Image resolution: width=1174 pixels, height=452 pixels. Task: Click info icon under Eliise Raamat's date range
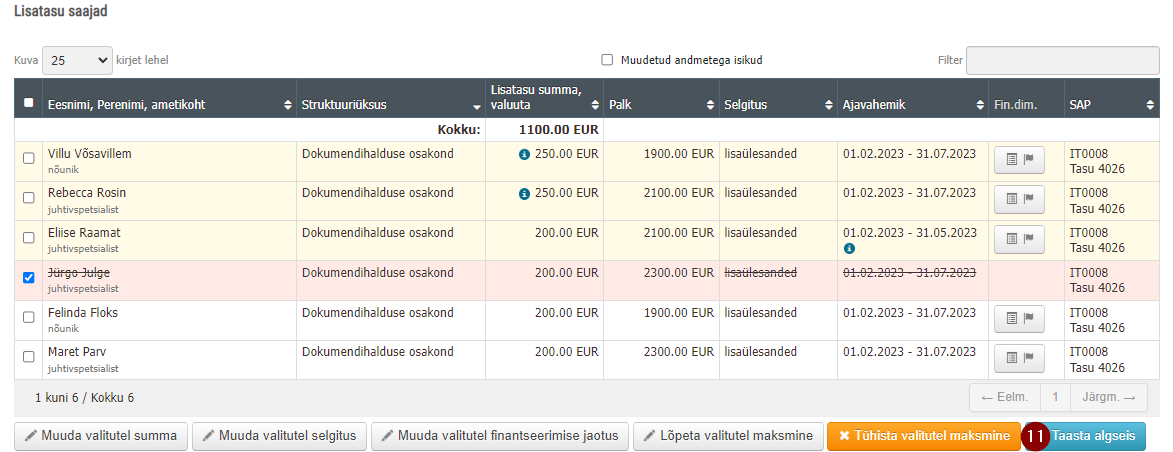point(849,248)
